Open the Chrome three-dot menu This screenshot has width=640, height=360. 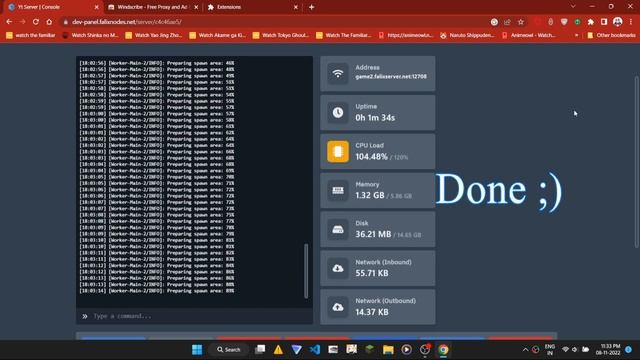(631, 22)
